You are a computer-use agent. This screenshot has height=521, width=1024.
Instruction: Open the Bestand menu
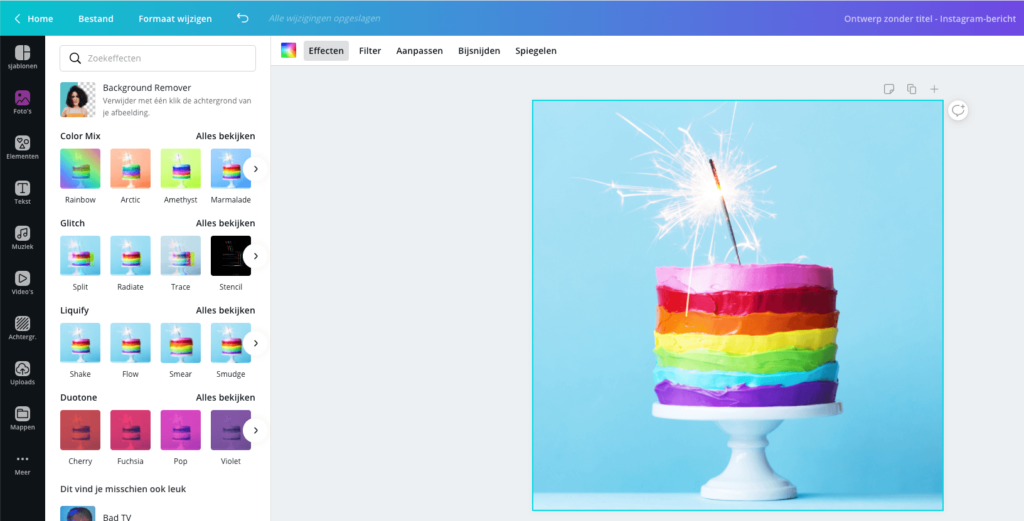point(96,18)
